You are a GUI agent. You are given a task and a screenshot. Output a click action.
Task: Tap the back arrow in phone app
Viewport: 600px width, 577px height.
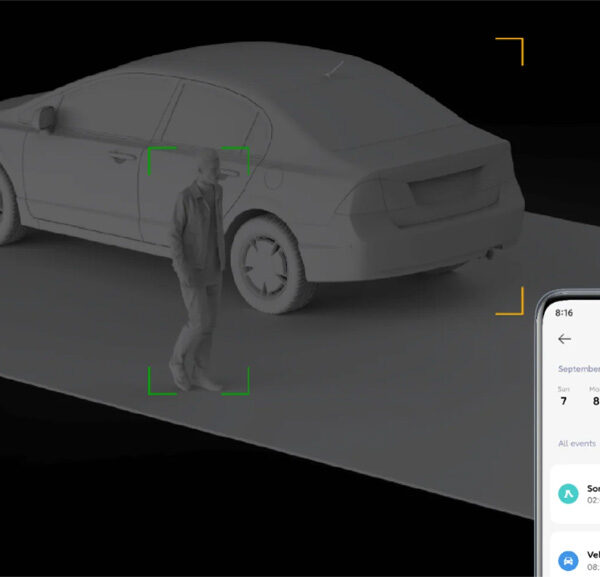pyautogui.click(x=565, y=339)
